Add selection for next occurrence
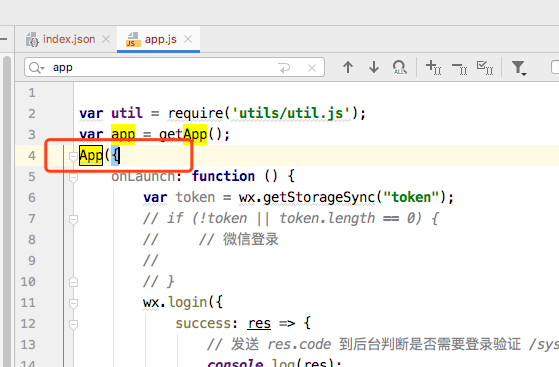559x367 pixels. tap(434, 67)
